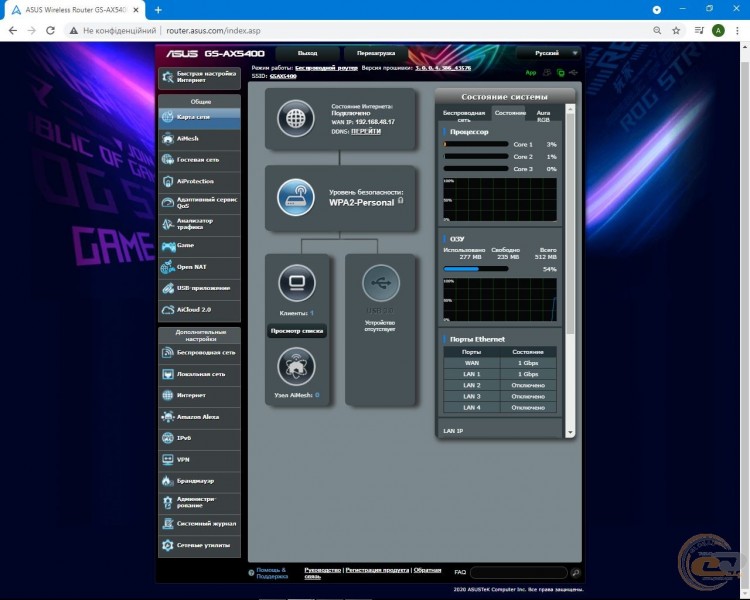750x600 pixels.
Task: Open AiProtection shield icon
Action: [x=167, y=181]
